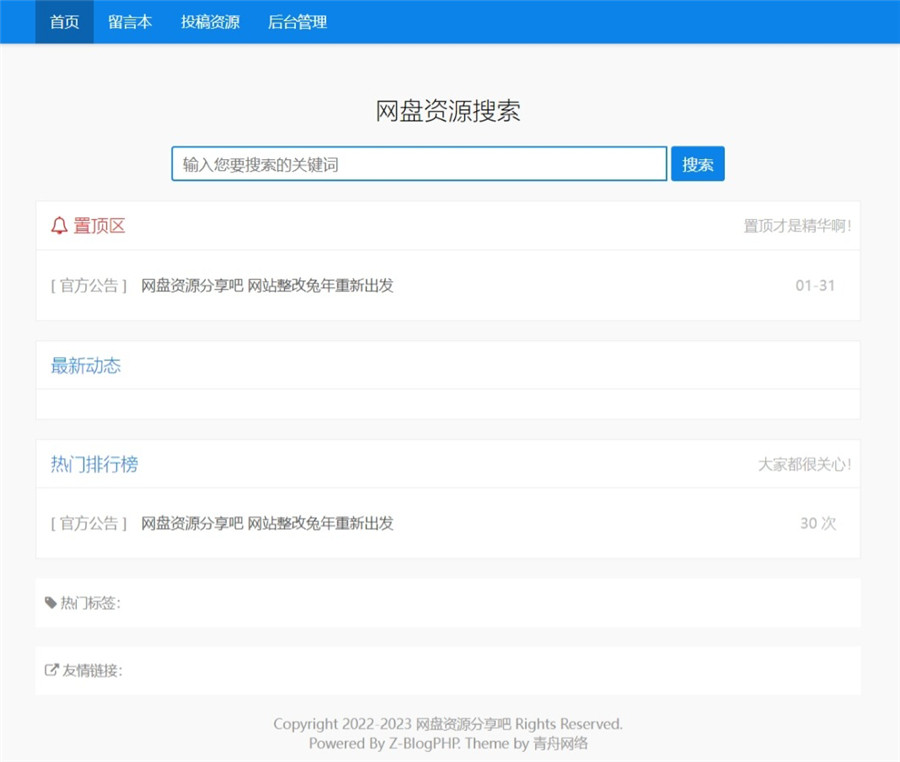The width and height of the screenshot is (900, 762).
Task: Click the keyword search input box
Action: click(x=418, y=163)
